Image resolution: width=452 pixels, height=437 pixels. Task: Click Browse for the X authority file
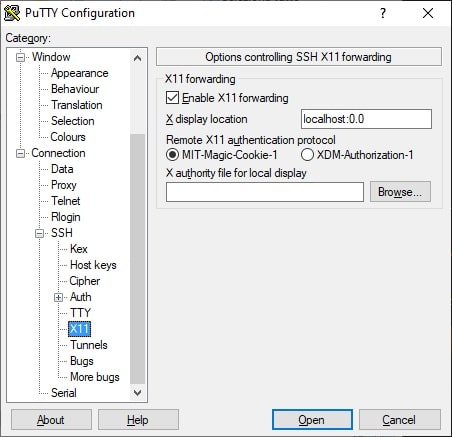click(x=400, y=192)
